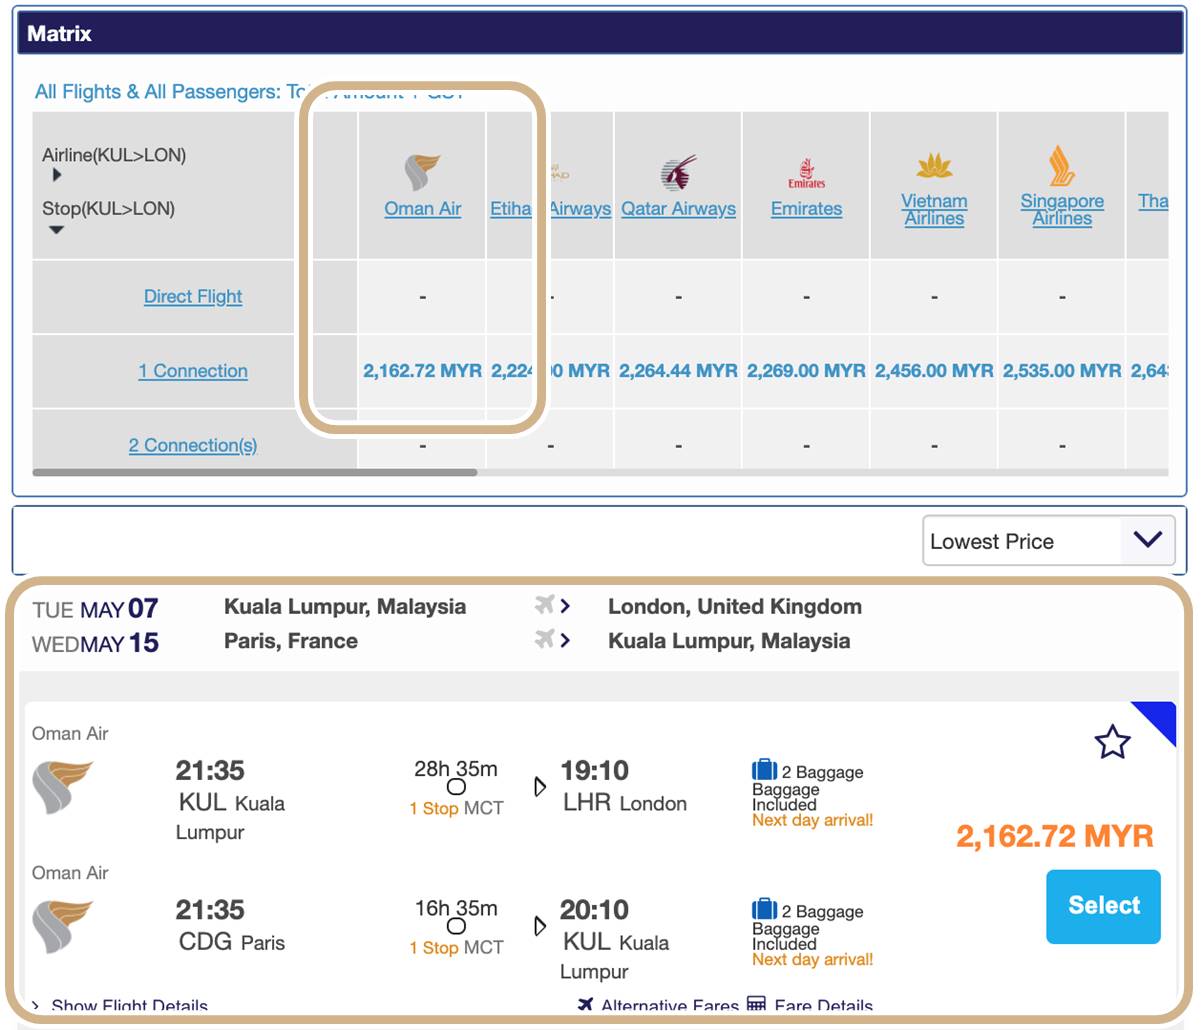Click the baggage icon on the KUL to LHR flight
This screenshot has height=1030, width=1201.
point(764,770)
